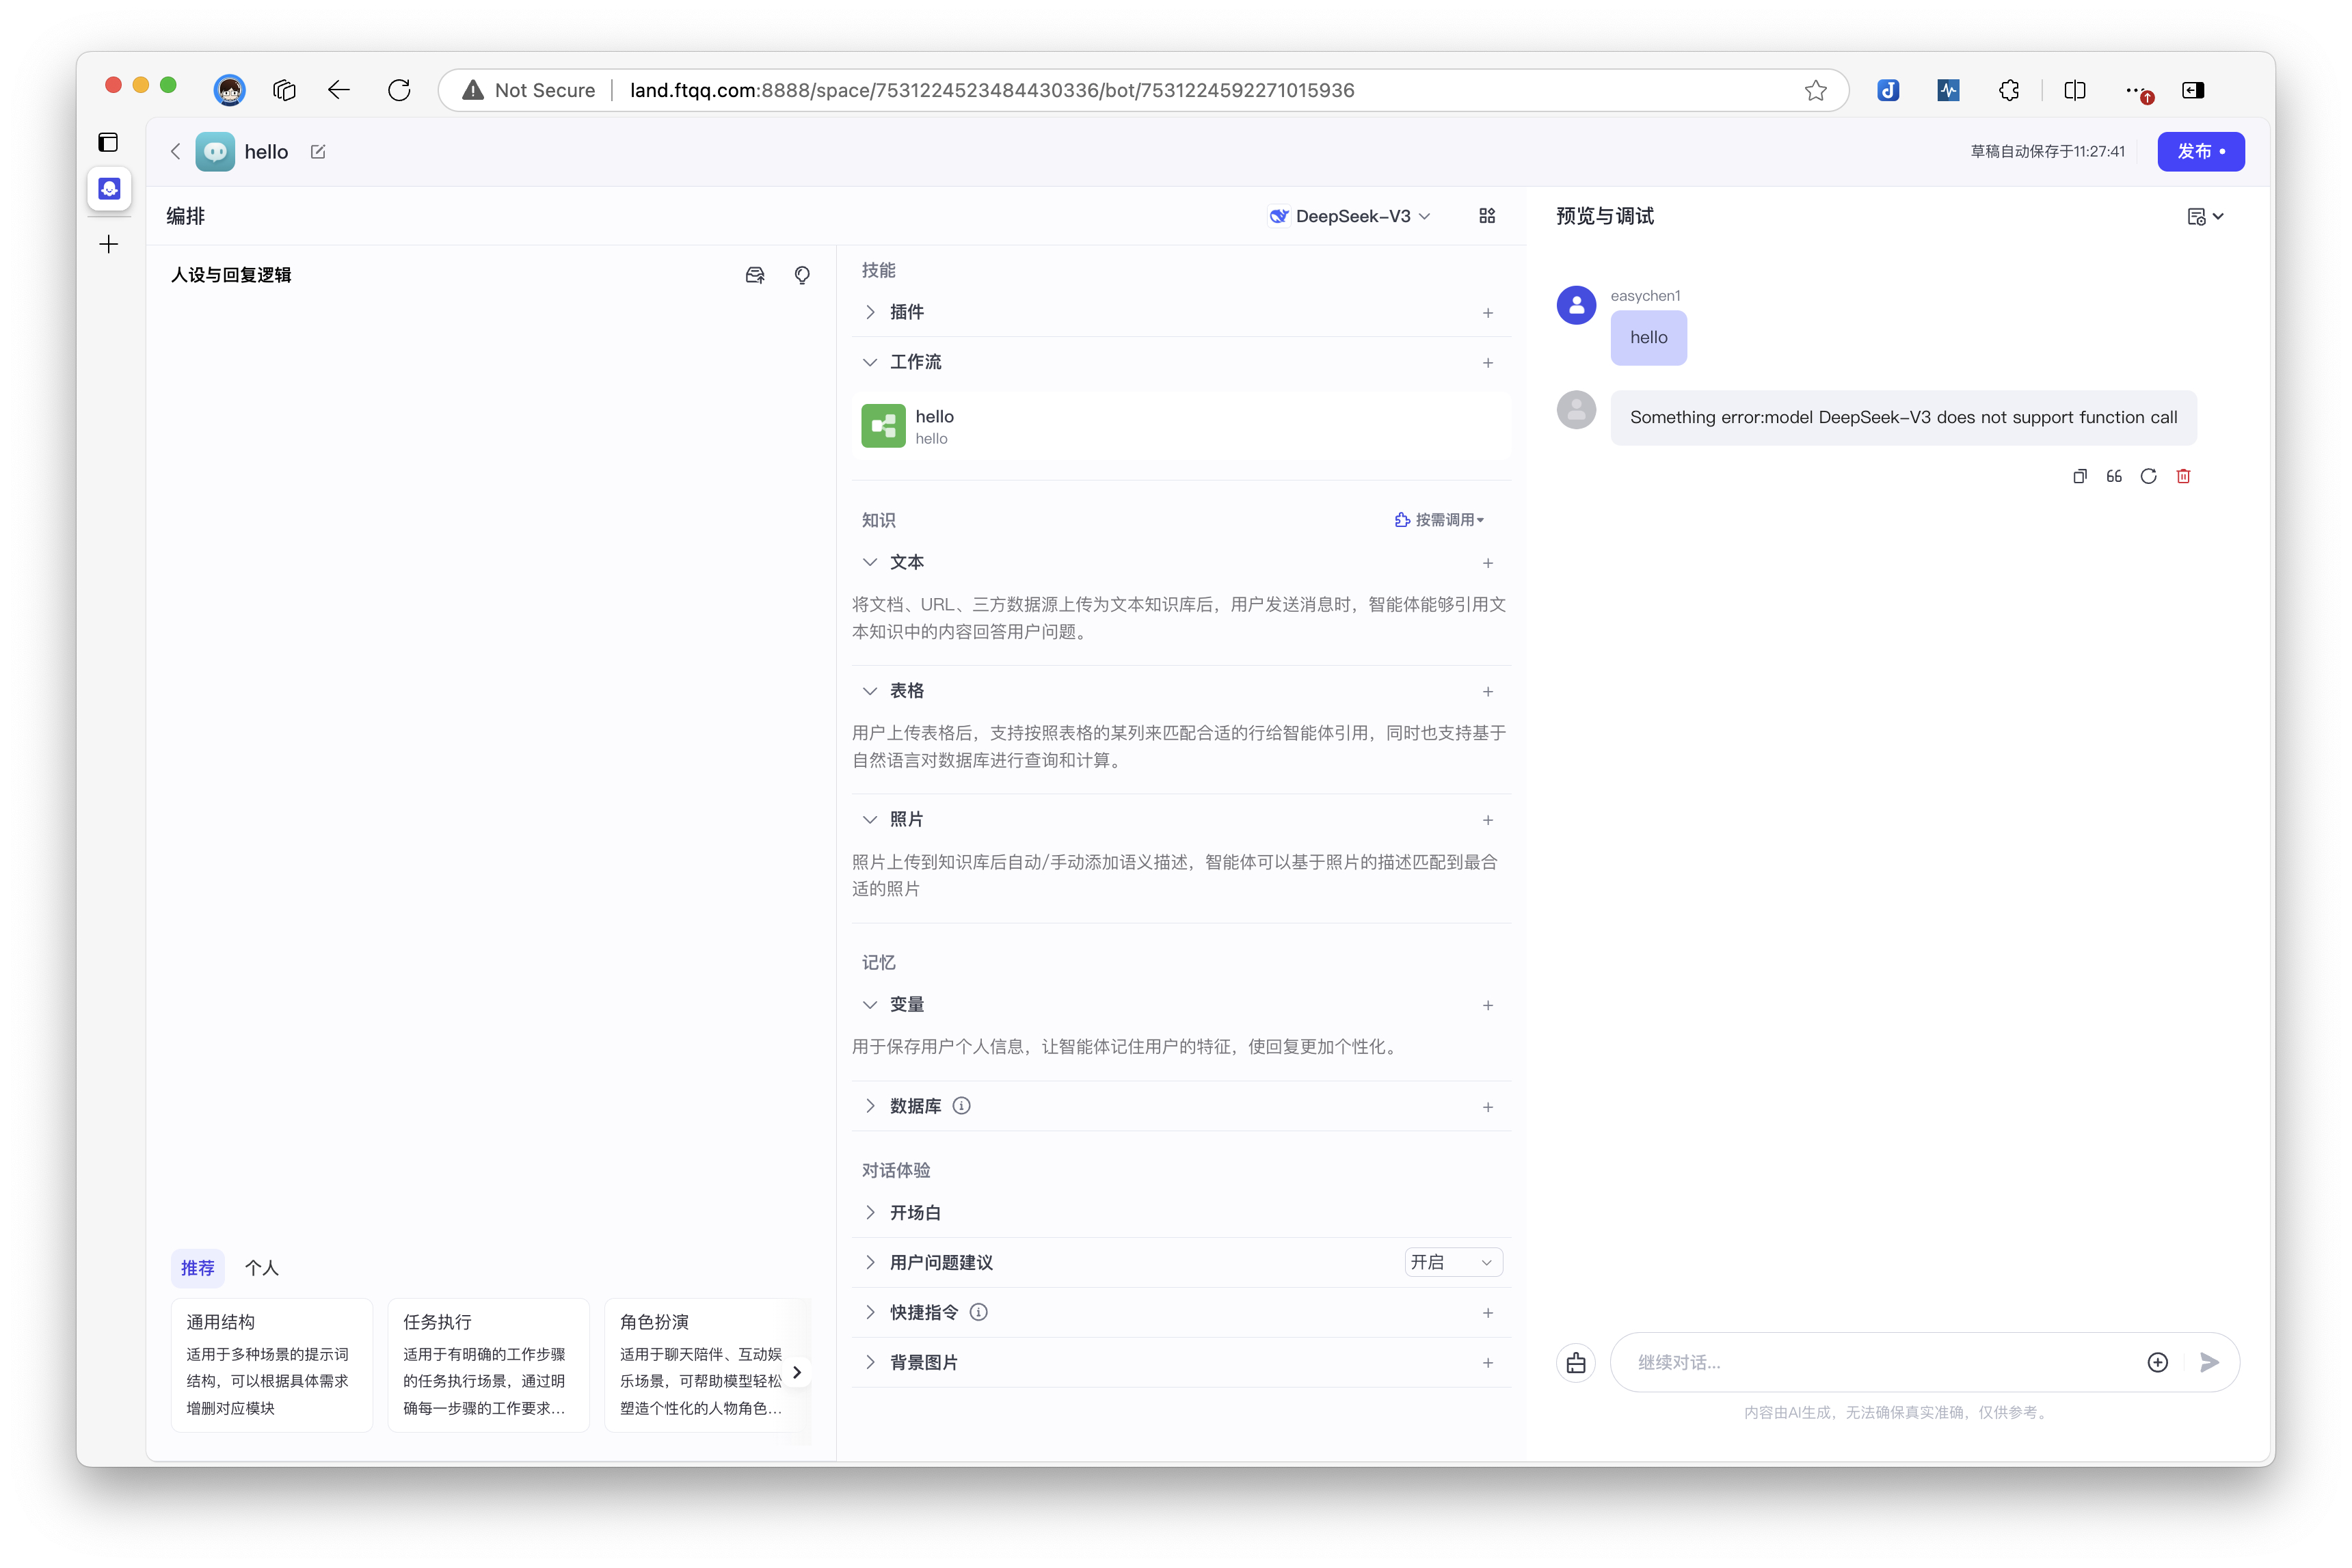Expand the 插件 section
2352x1568 pixels.
[870, 312]
